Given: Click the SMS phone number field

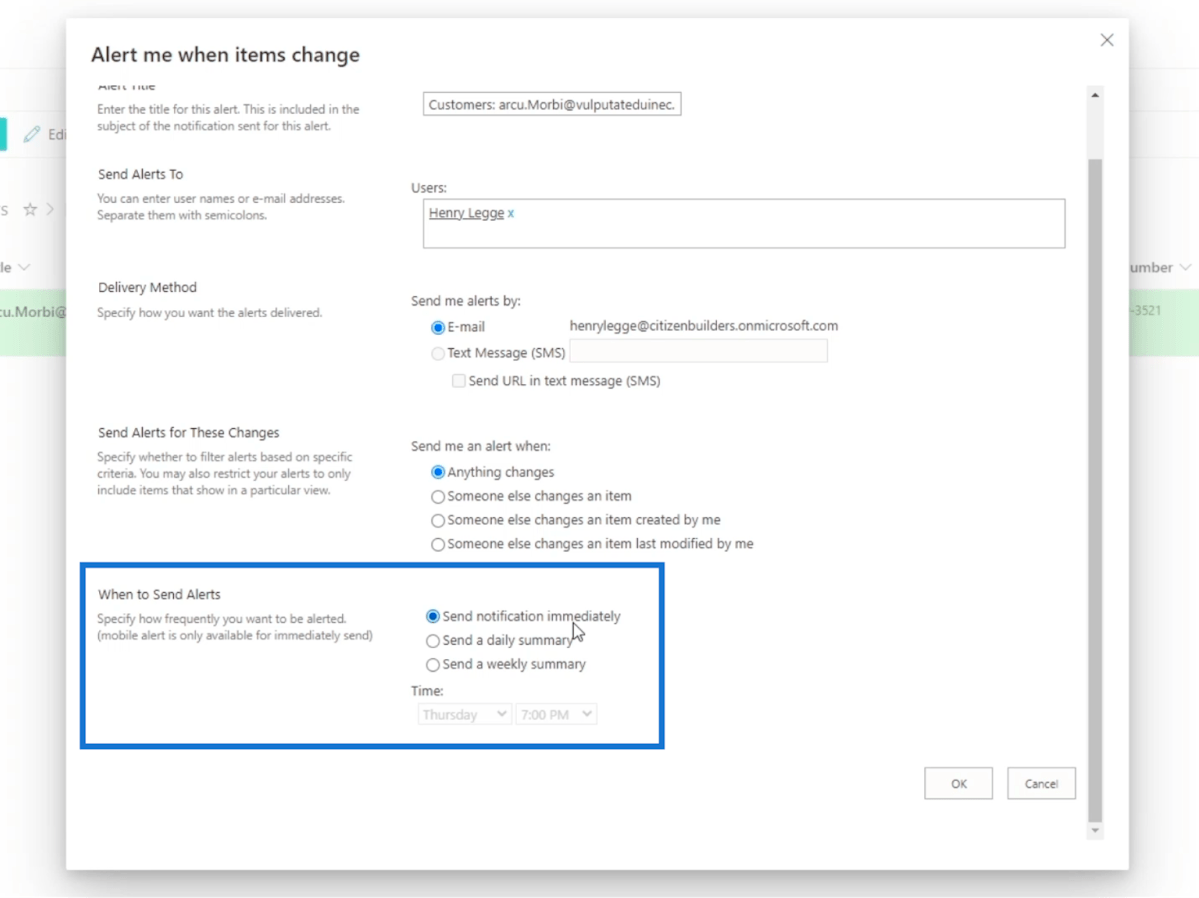Looking at the screenshot, I should (698, 351).
